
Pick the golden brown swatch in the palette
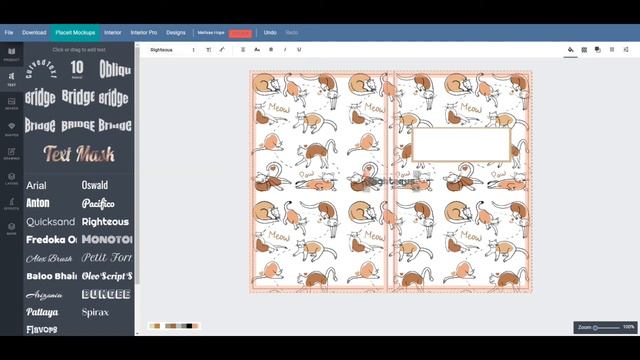tap(157, 326)
